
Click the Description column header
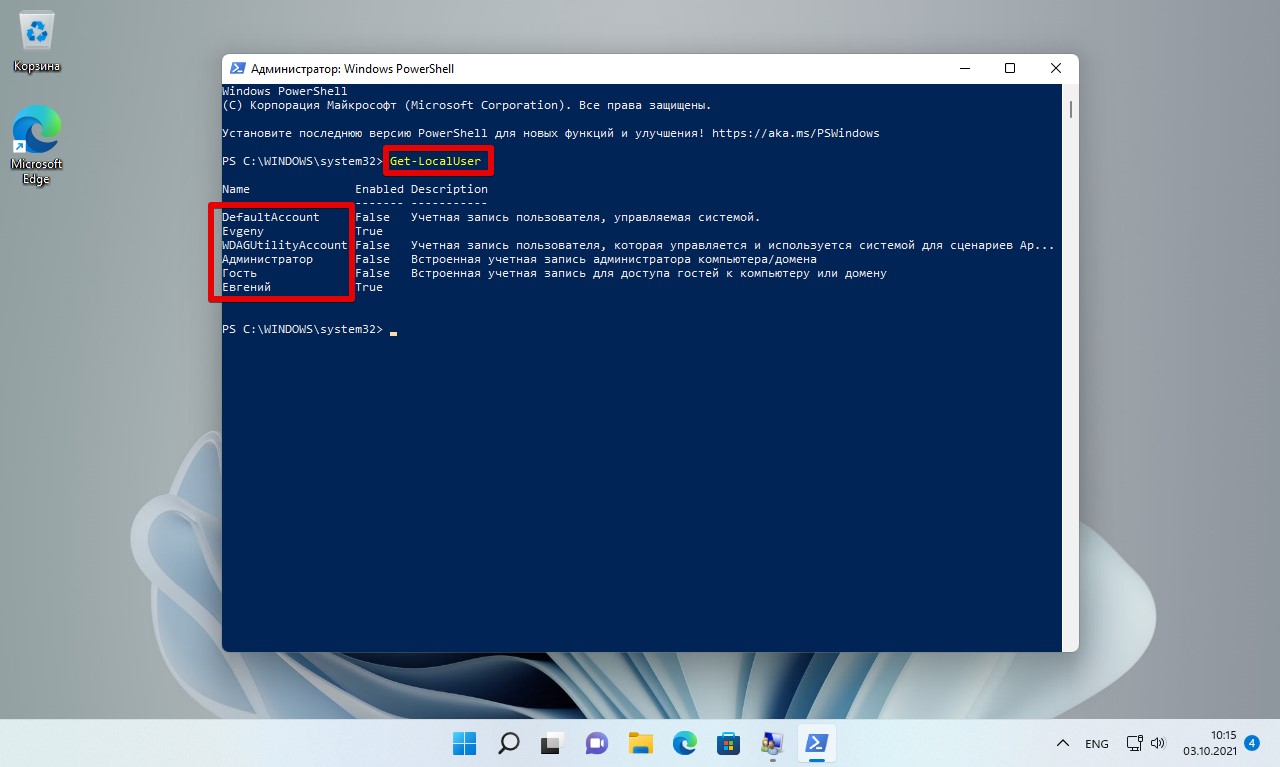tap(449, 189)
